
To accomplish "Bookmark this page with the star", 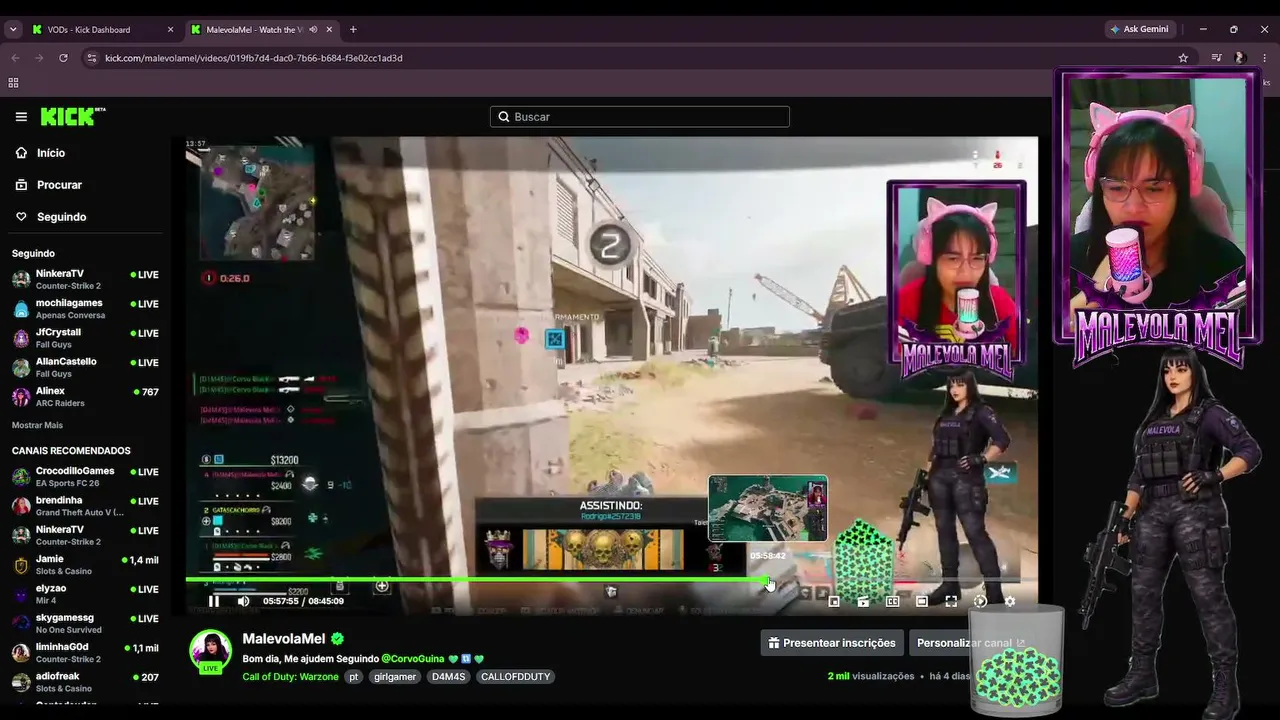I will click(x=1183, y=58).
